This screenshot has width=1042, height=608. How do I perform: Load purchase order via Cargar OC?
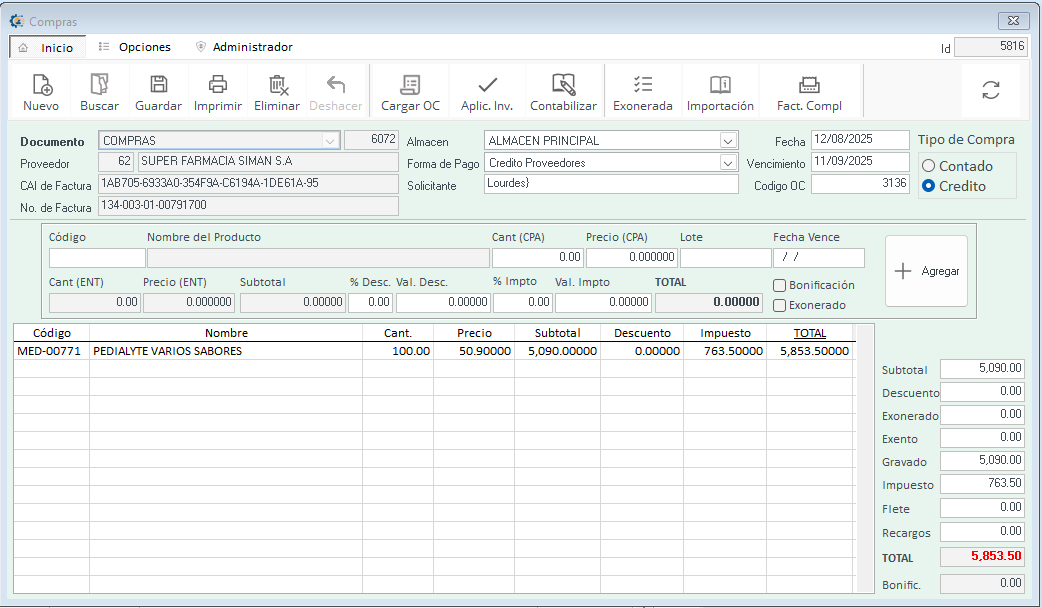click(x=410, y=86)
